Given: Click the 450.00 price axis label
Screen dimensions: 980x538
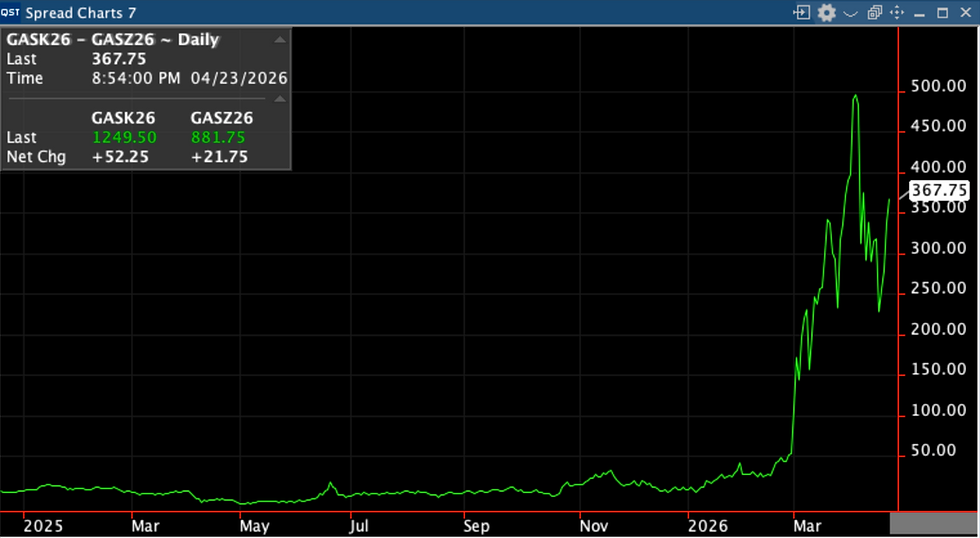Looking at the screenshot, I should tap(939, 126).
